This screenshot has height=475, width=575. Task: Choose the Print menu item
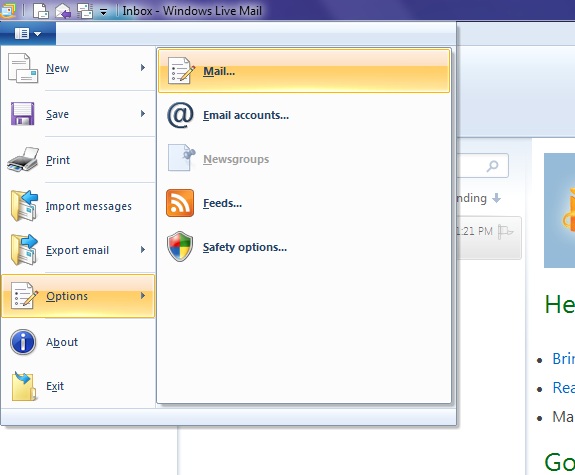point(78,160)
